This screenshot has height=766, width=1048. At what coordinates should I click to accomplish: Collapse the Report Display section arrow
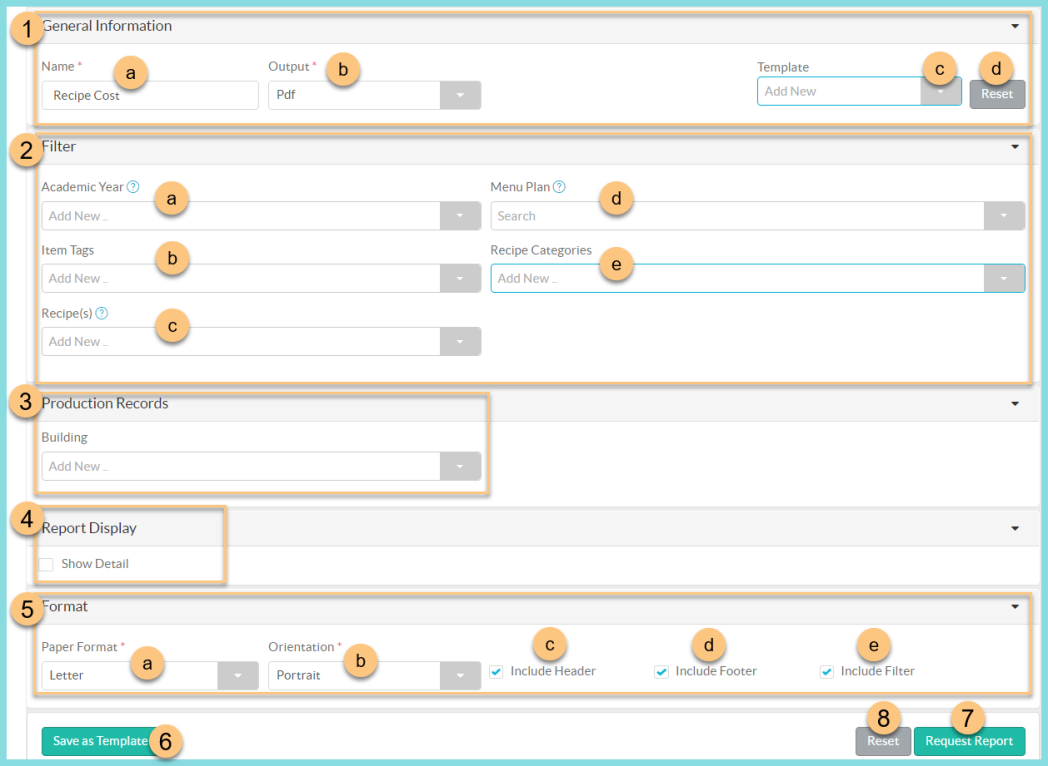(1015, 528)
